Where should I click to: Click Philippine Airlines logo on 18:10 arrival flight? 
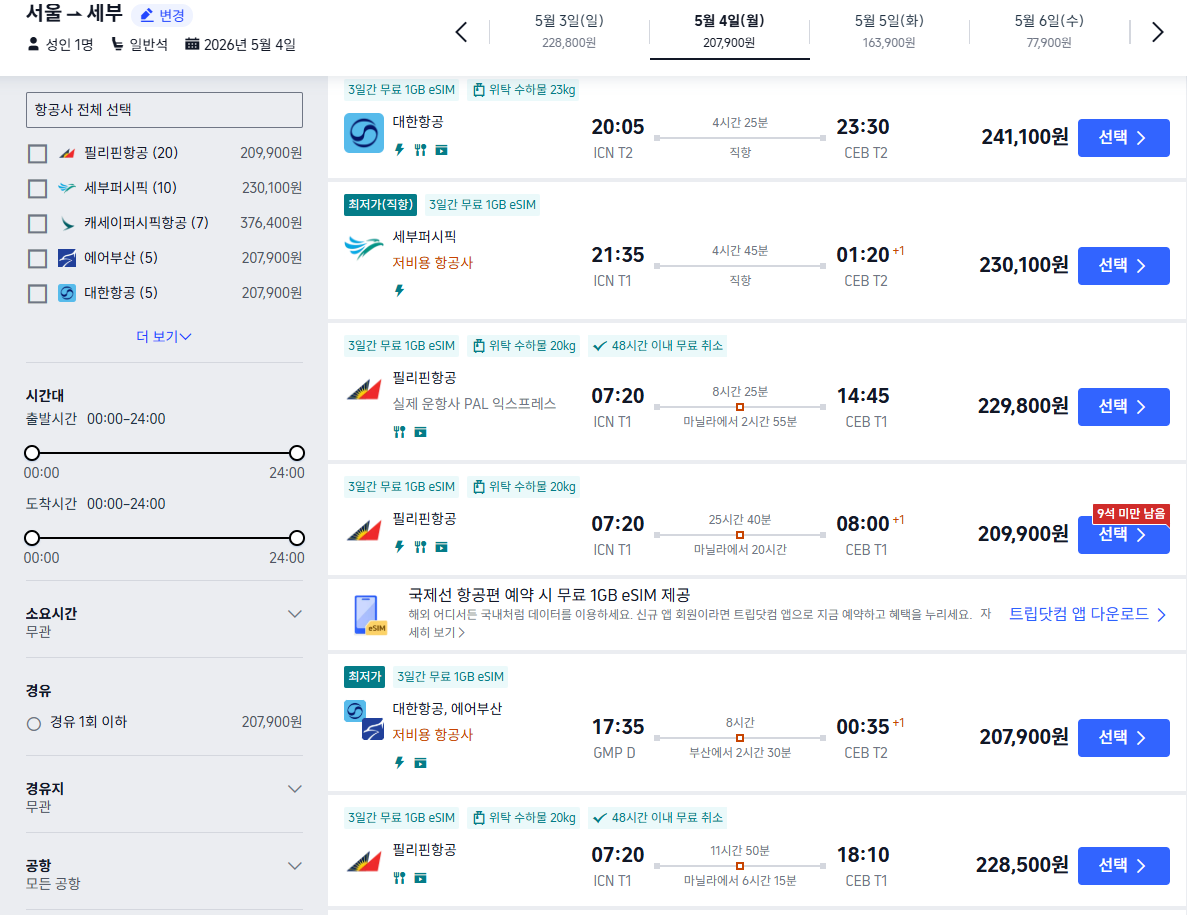pos(363,861)
